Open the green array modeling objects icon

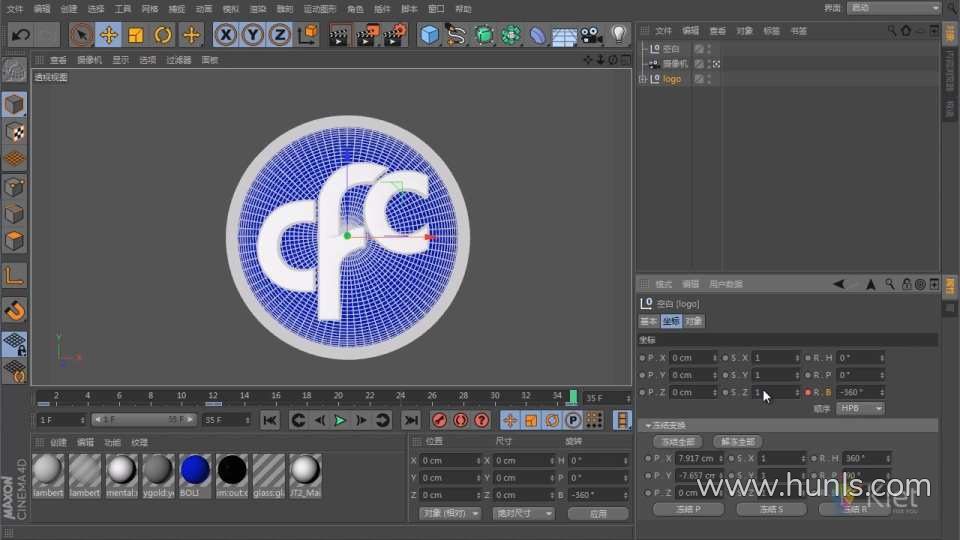[x=511, y=35]
